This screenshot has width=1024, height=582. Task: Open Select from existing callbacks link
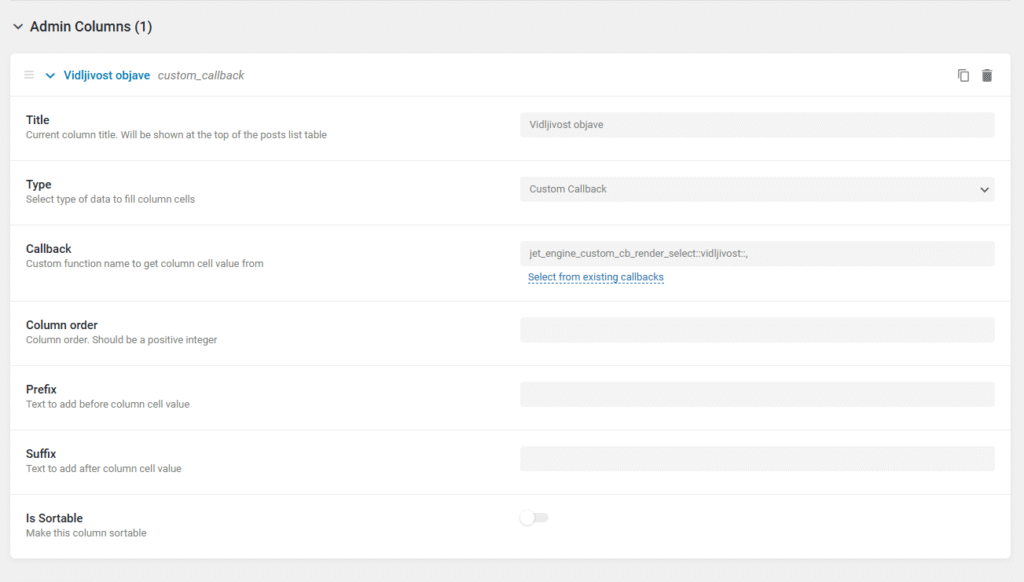[595, 277]
